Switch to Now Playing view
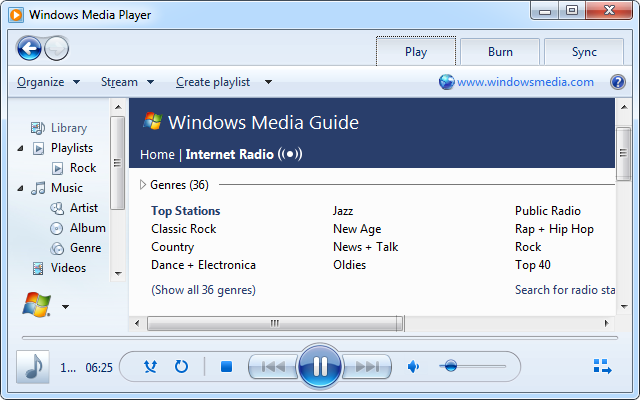This screenshot has width=640, height=400. point(602,367)
